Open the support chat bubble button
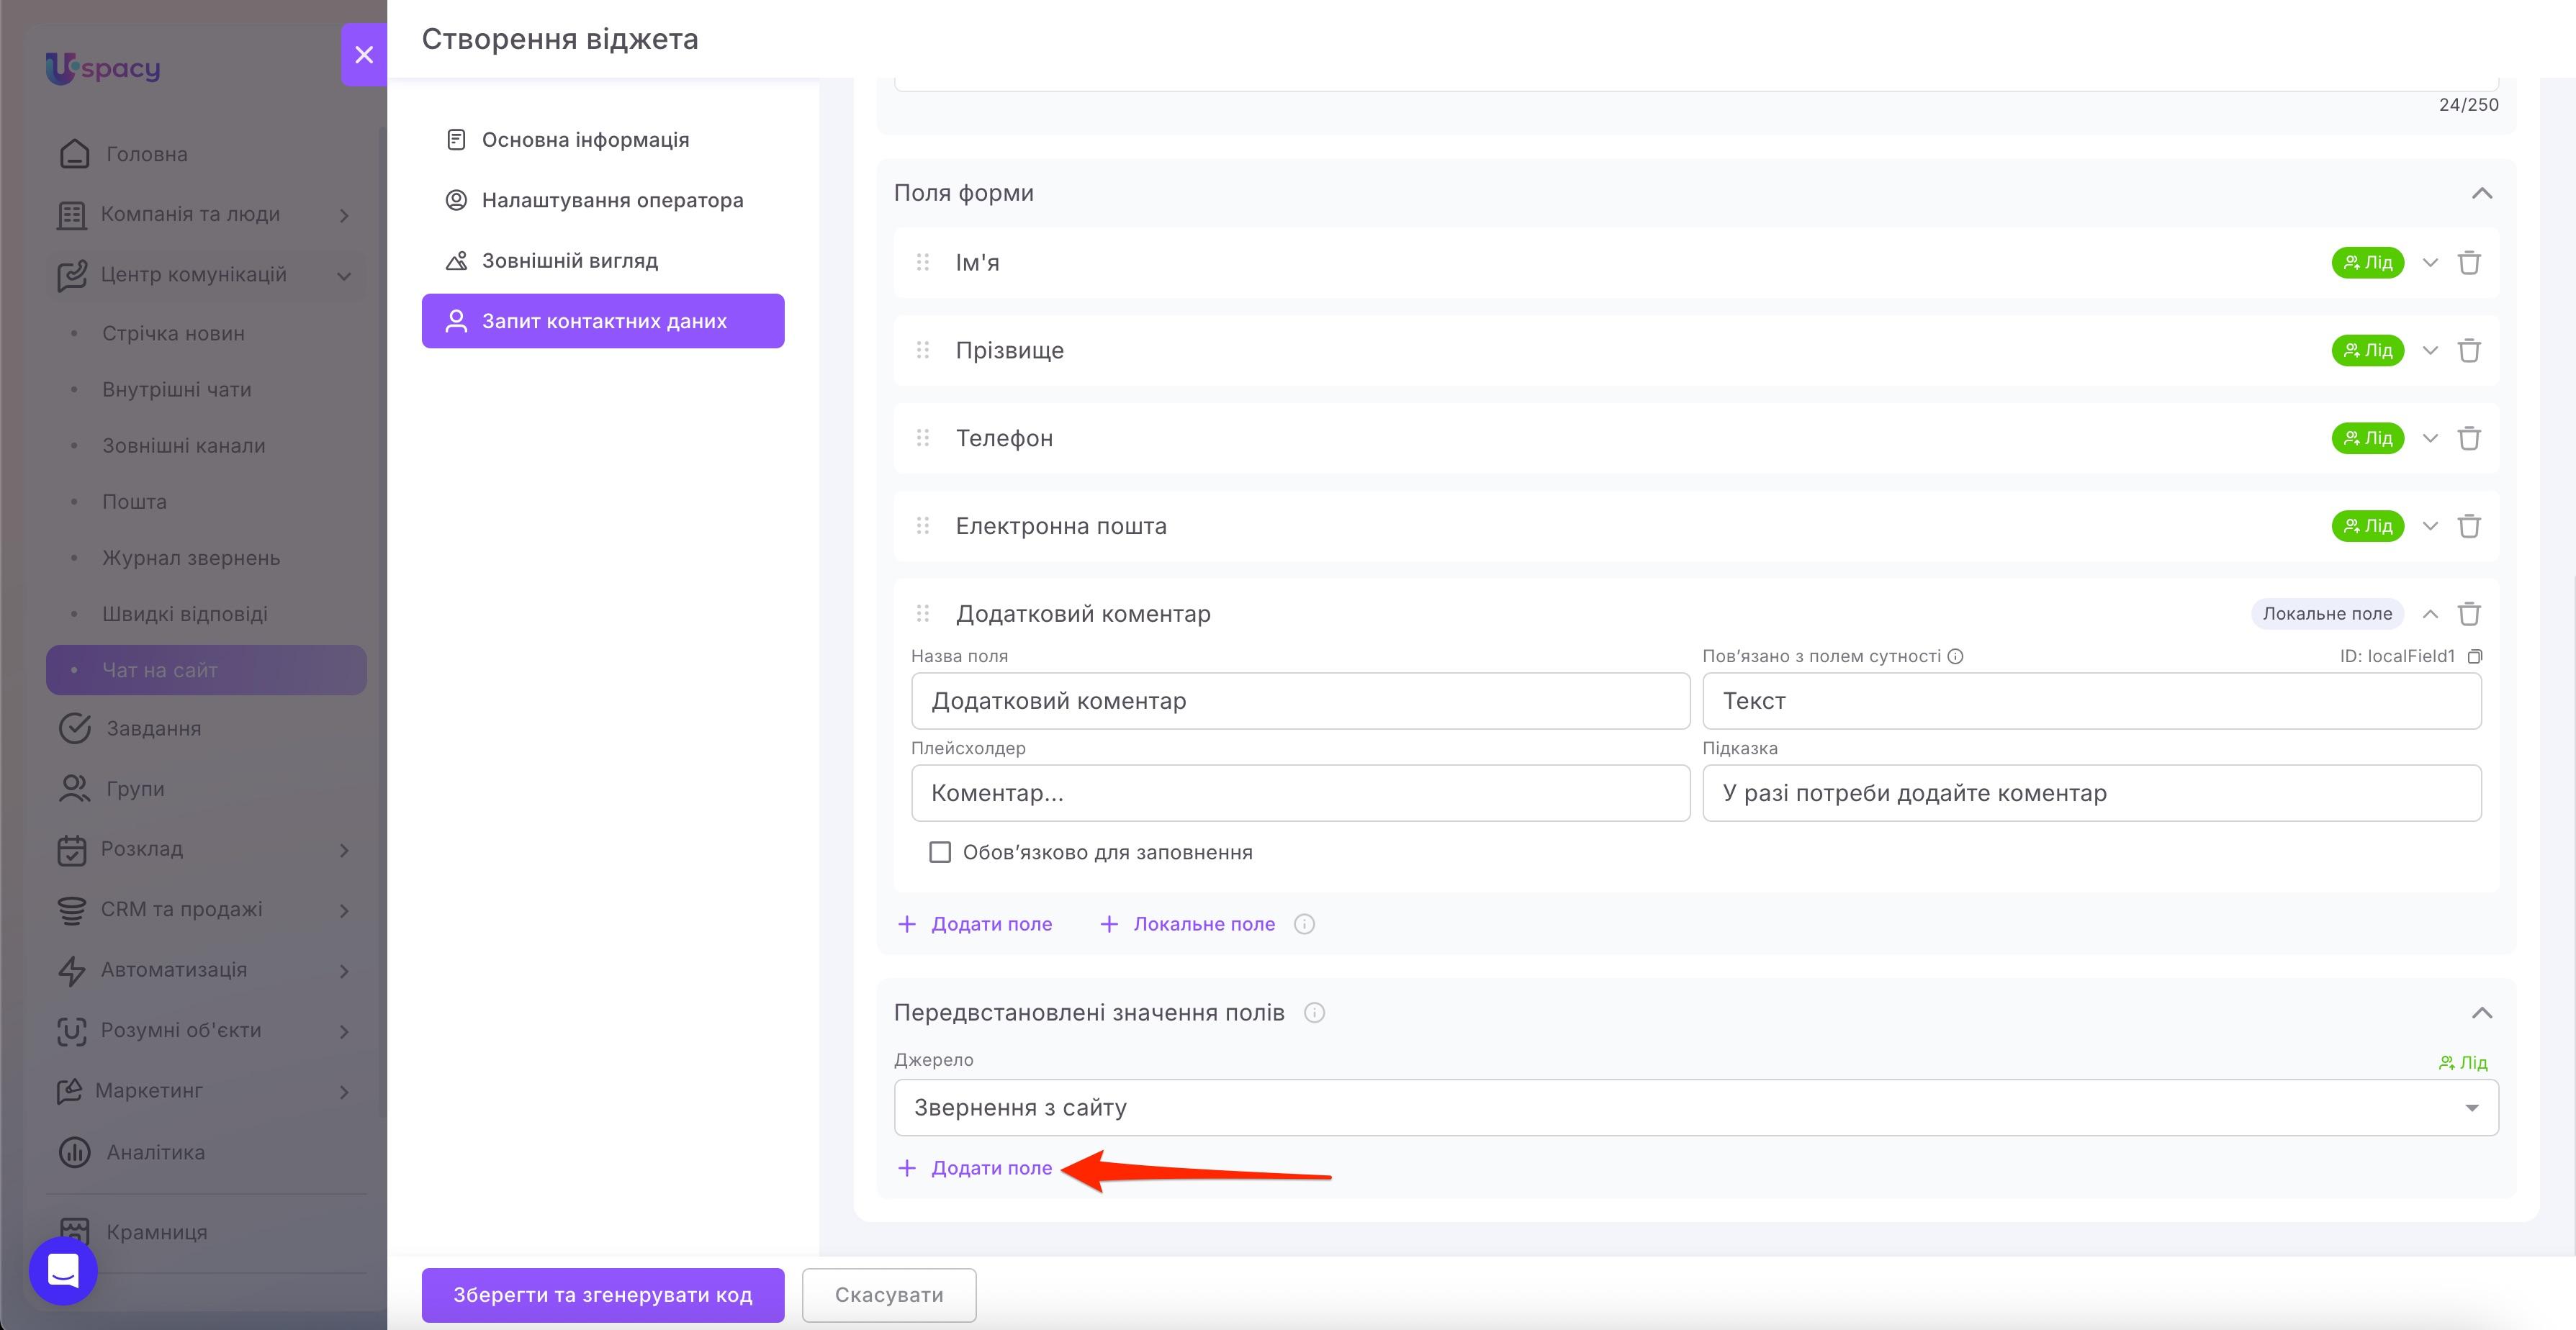The width and height of the screenshot is (2576, 1330). point(63,1271)
